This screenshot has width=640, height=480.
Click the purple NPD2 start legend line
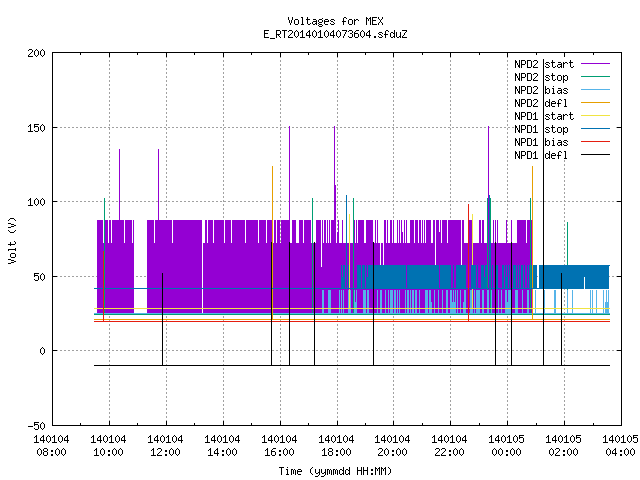click(x=596, y=64)
